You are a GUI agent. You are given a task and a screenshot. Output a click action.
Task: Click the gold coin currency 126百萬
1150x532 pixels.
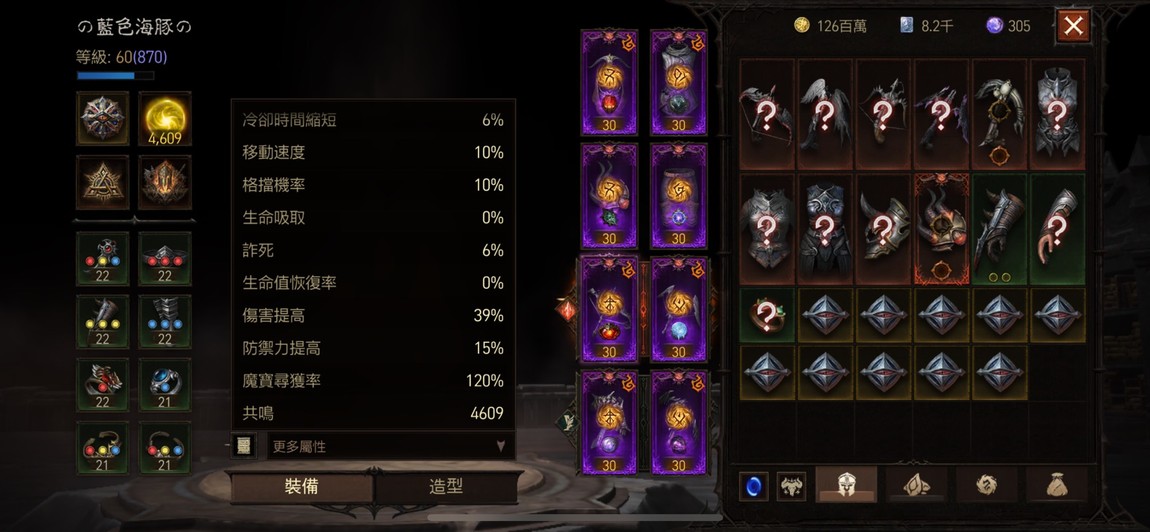click(830, 26)
